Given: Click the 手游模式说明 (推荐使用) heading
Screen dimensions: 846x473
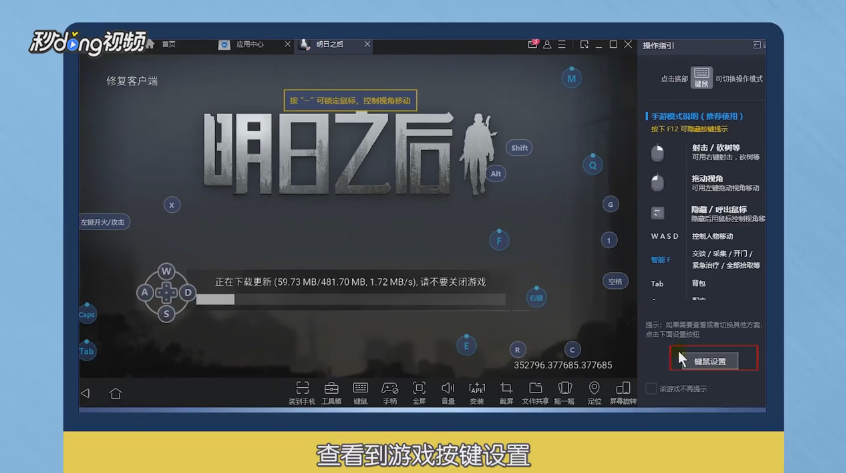Looking at the screenshot, I should point(697,116).
